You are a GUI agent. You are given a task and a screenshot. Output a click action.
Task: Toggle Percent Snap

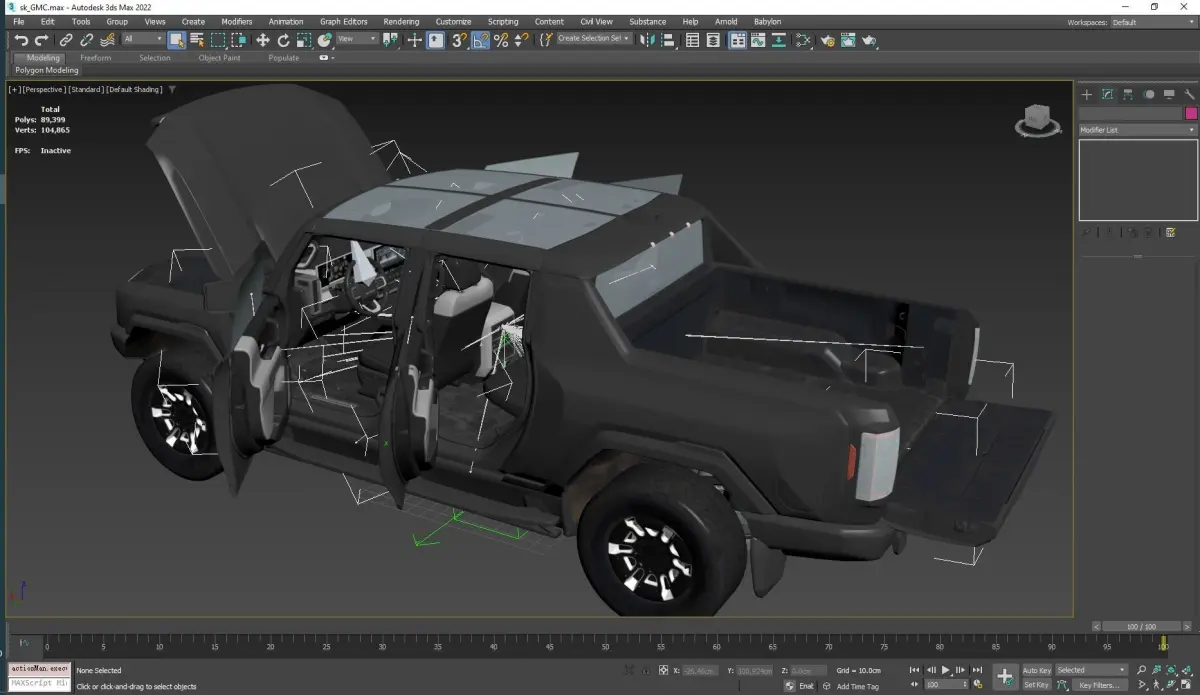coord(501,40)
